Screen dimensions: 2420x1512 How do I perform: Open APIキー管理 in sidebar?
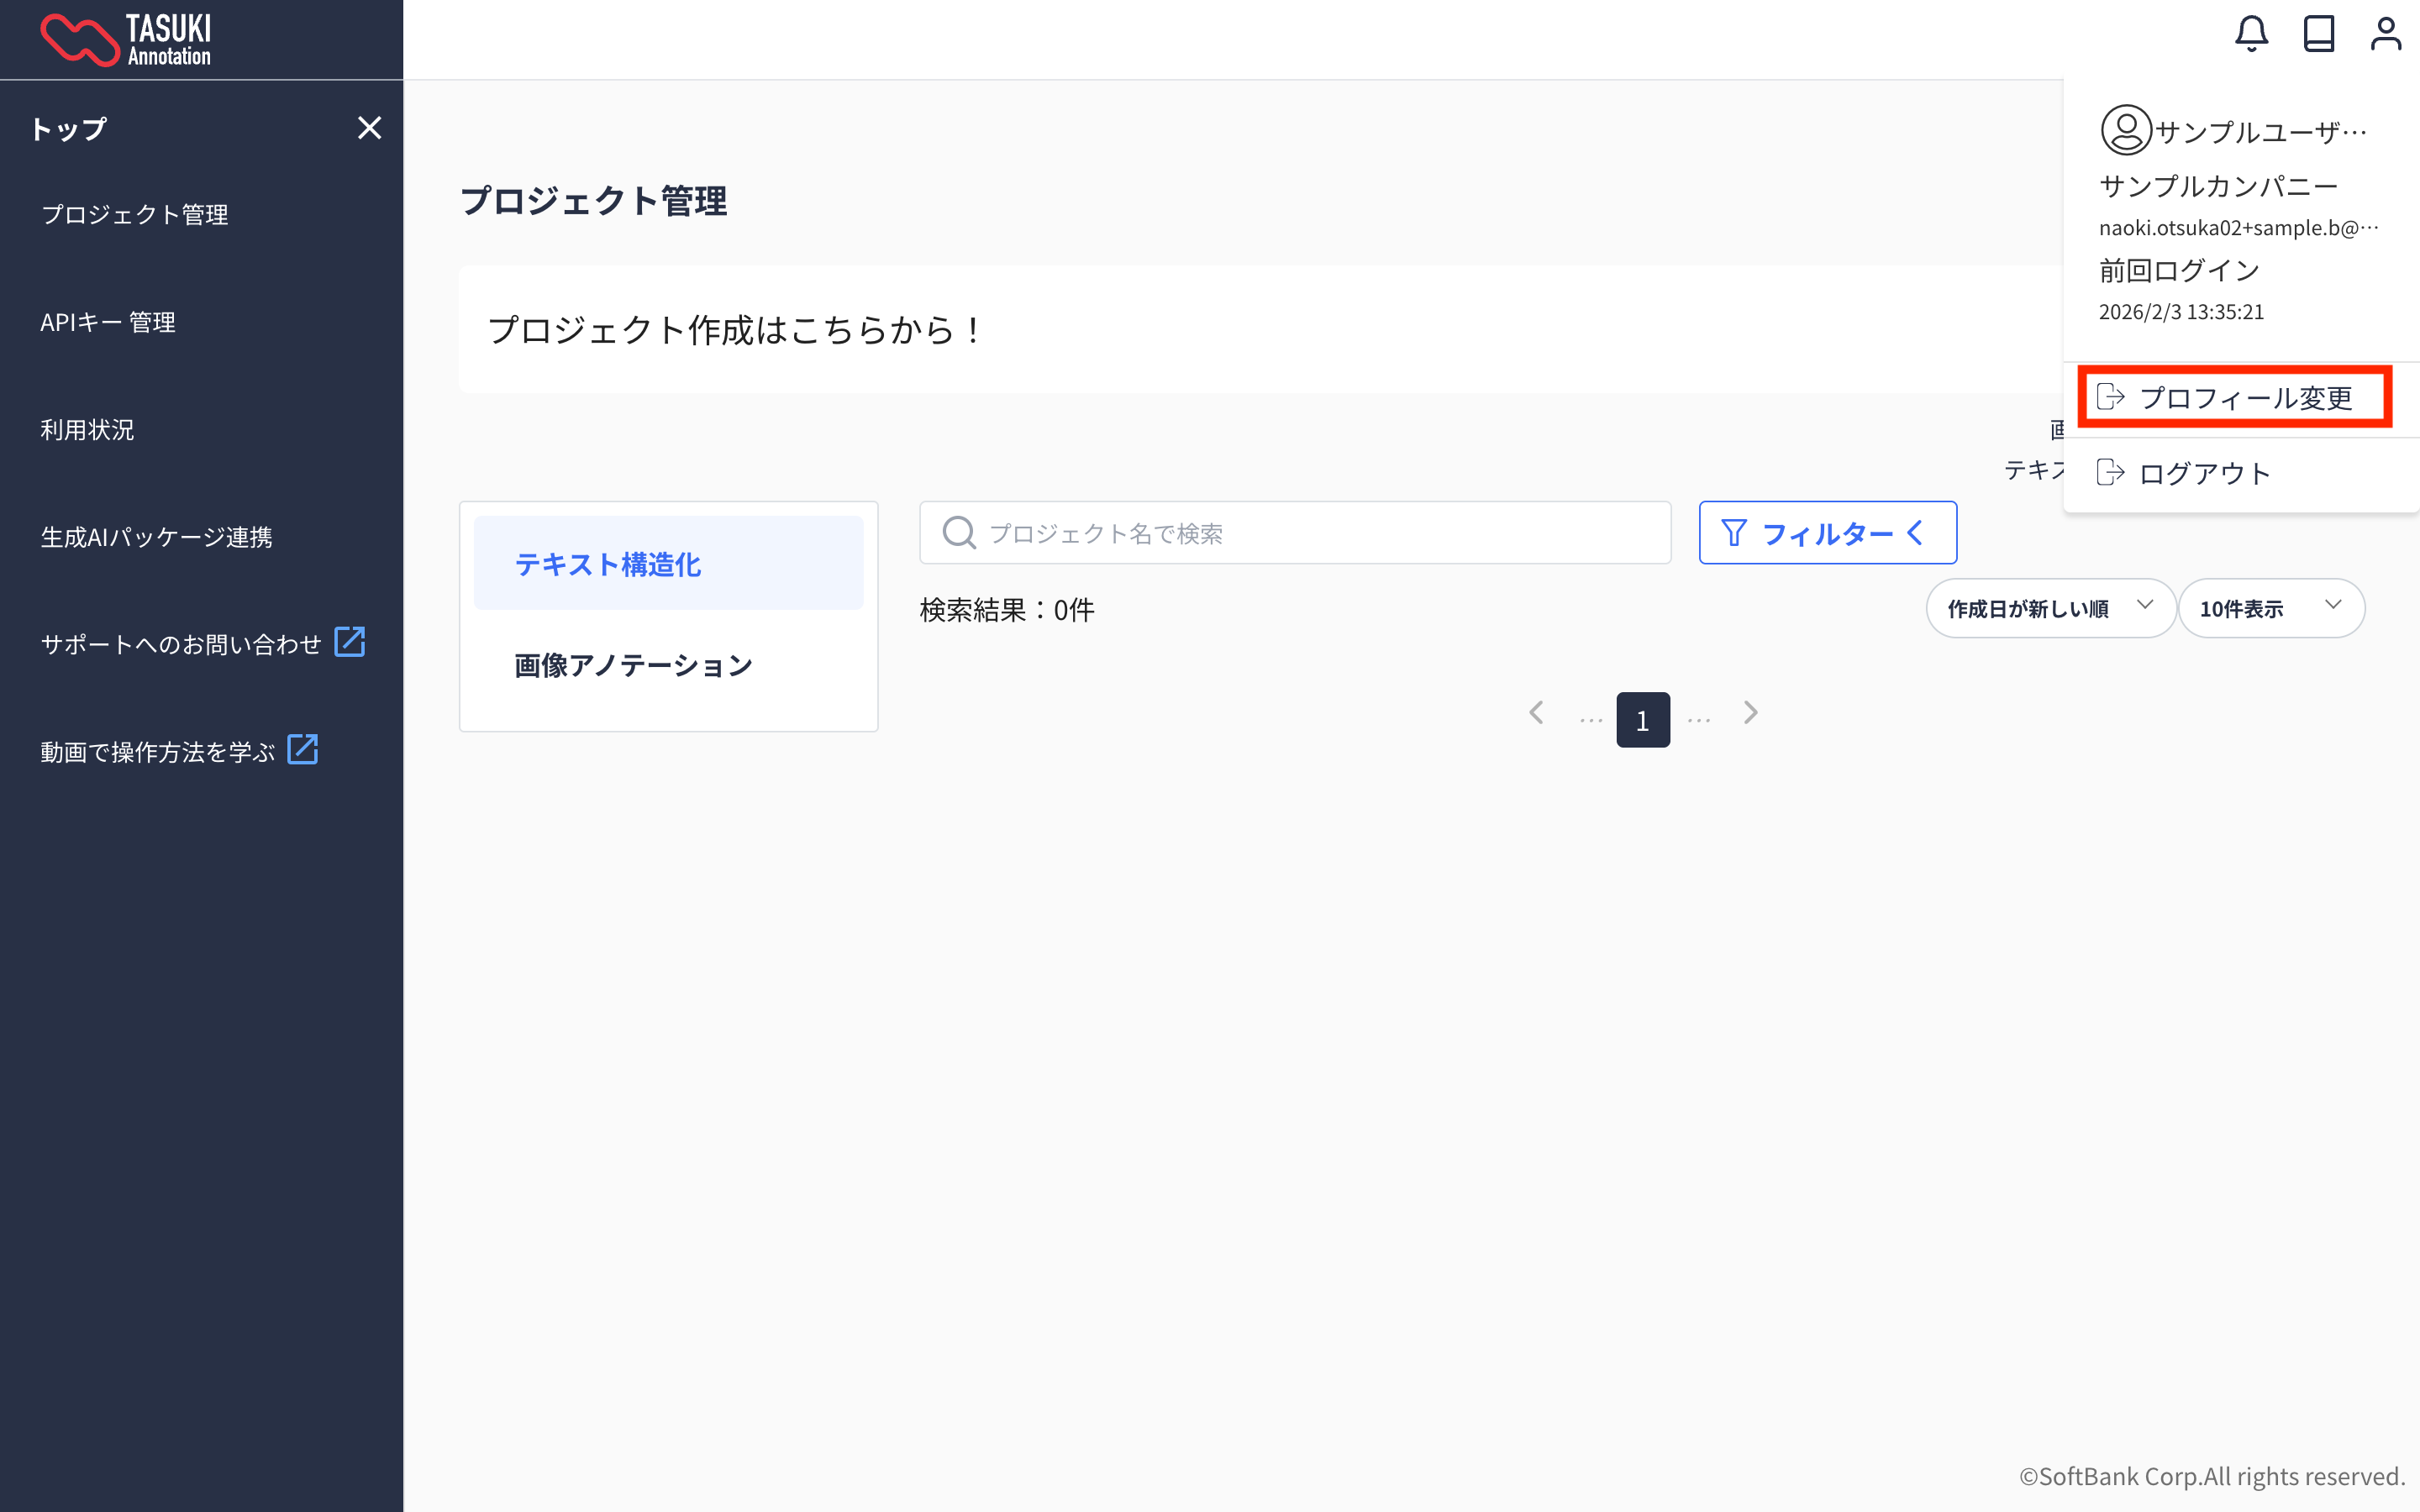(x=108, y=322)
